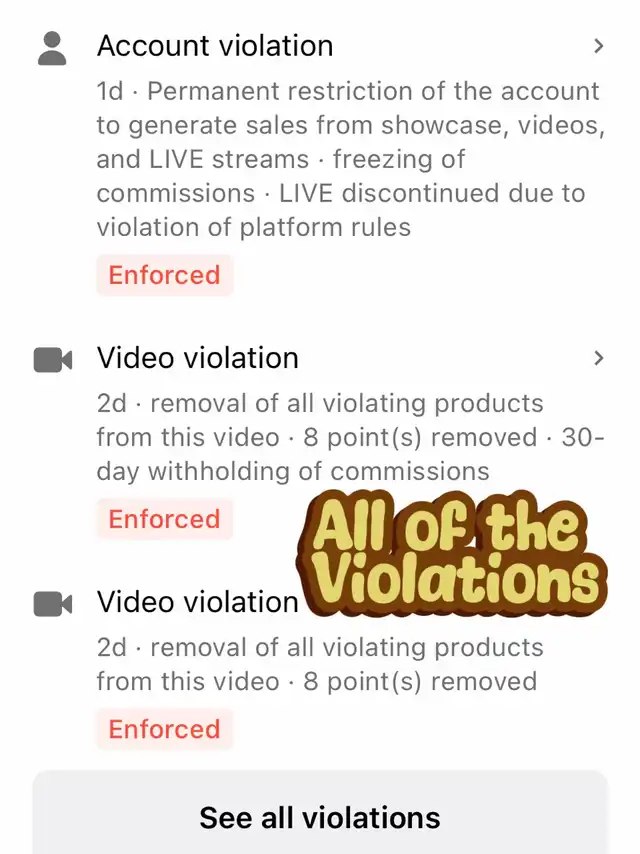Click the 1d timestamp on Account violation
The height and width of the screenshot is (854, 640).
[x=110, y=92]
